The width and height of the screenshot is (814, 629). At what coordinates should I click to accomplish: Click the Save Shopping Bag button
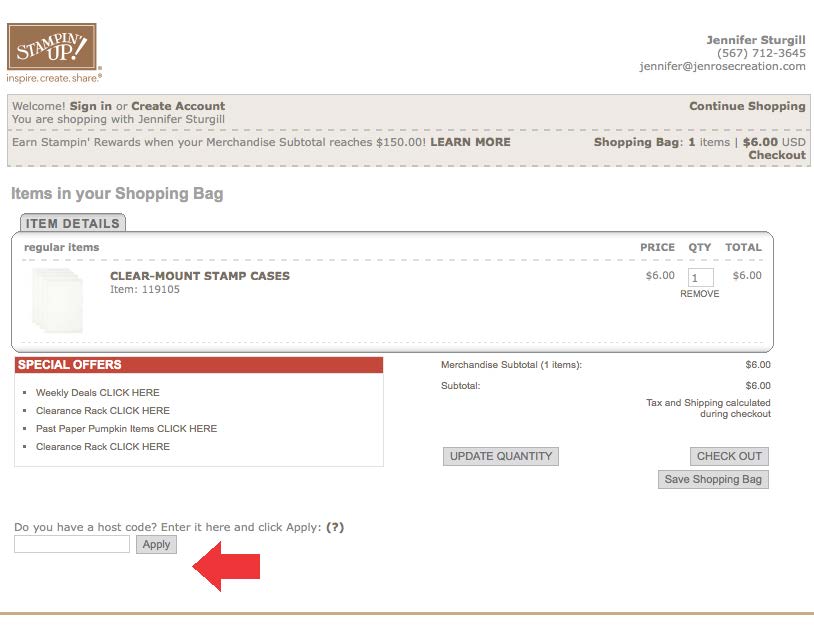coord(713,480)
